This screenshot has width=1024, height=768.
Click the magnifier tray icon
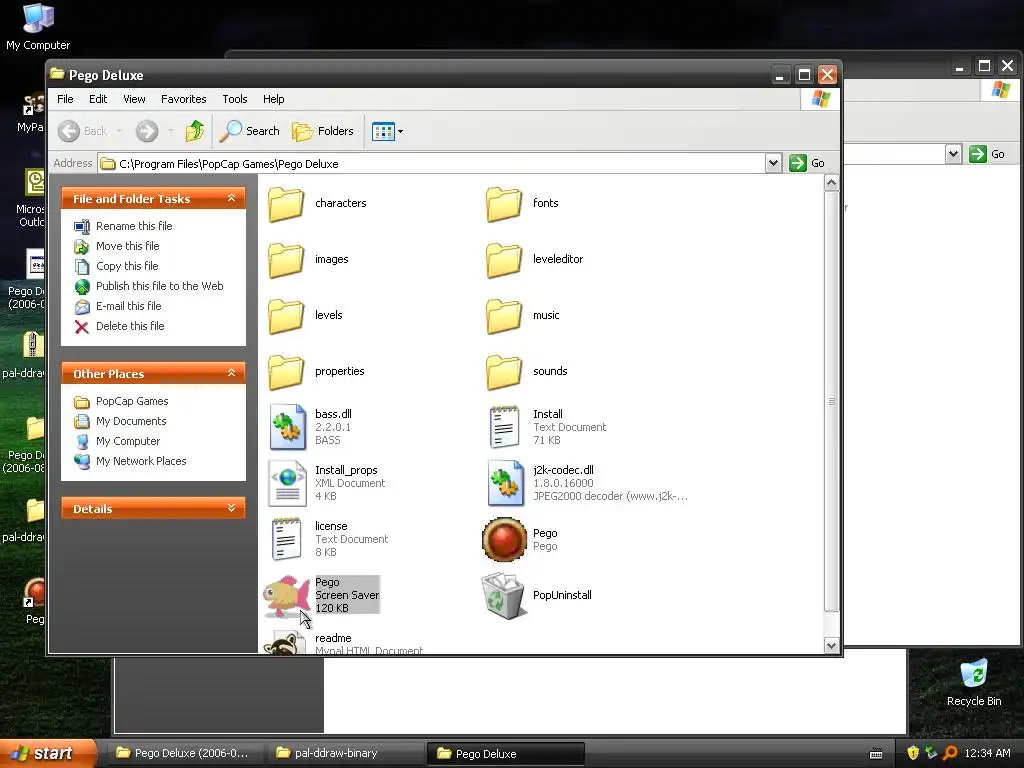coord(950,754)
